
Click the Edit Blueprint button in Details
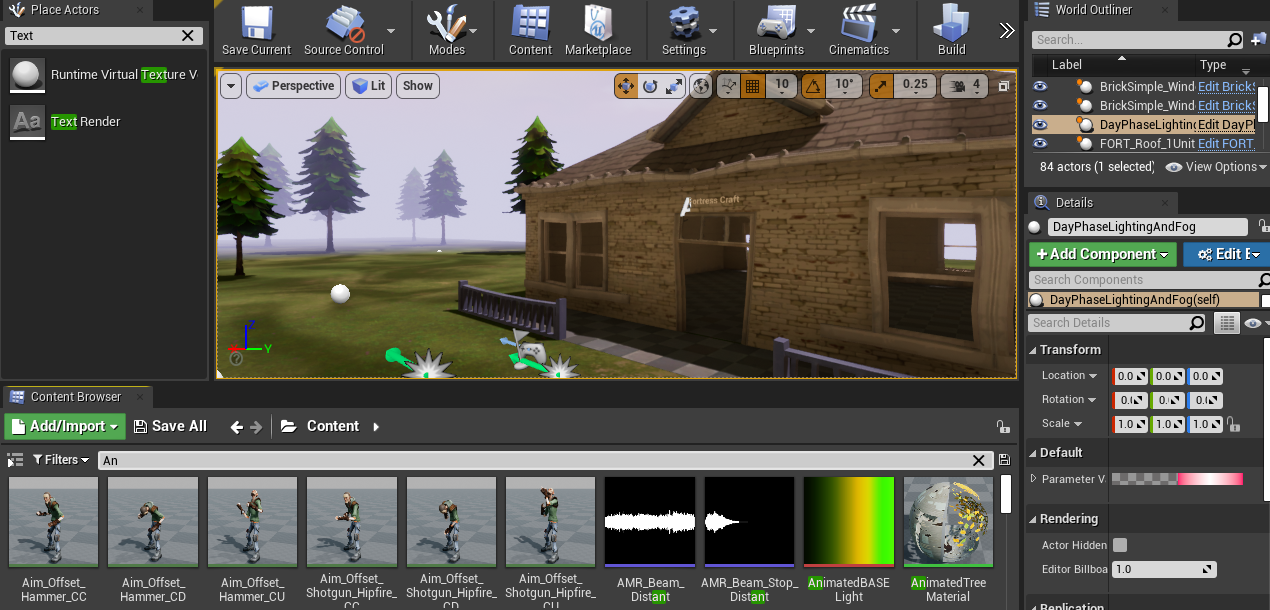coord(1227,254)
